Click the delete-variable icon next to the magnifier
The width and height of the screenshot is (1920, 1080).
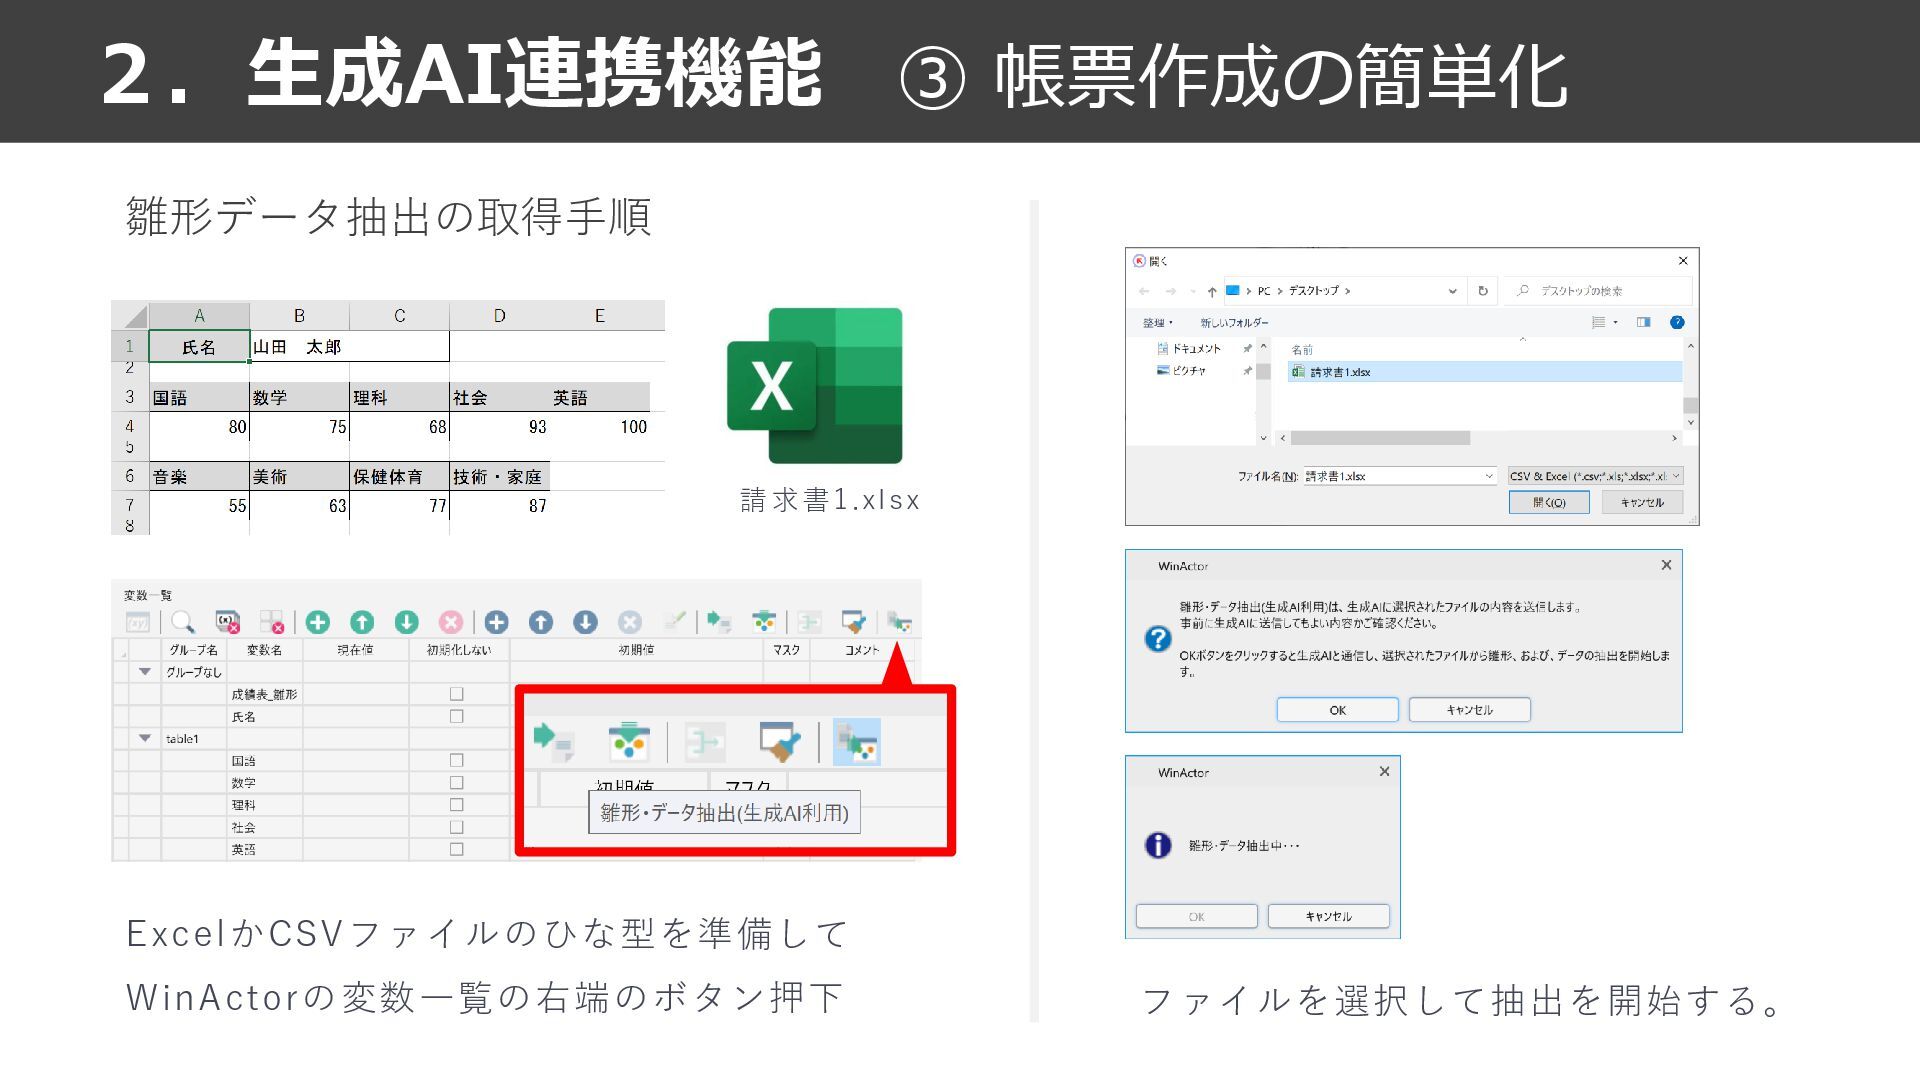tap(228, 622)
